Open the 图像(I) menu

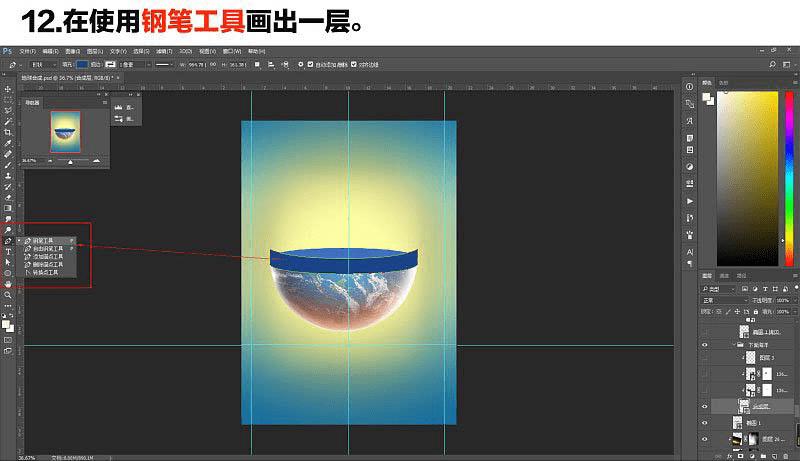tap(72, 51)
